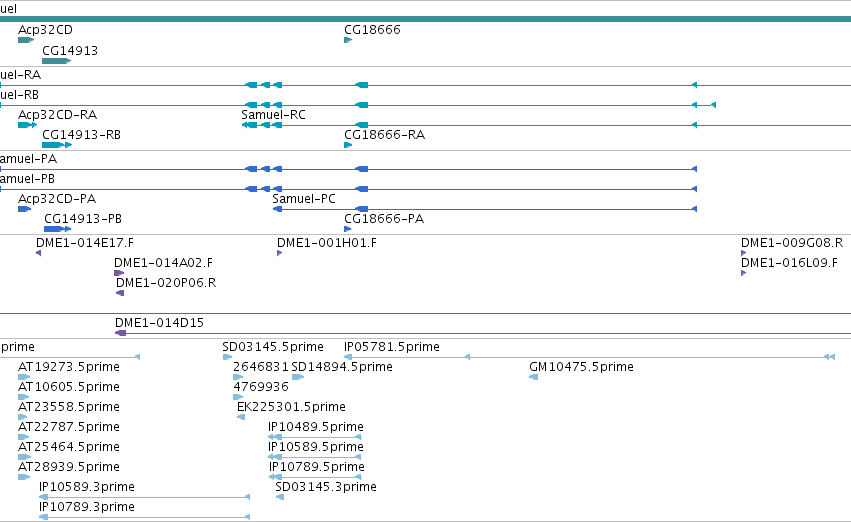Select the DME1-001H01.F feature label
851x522 pixels.
[x=327, y=243]
